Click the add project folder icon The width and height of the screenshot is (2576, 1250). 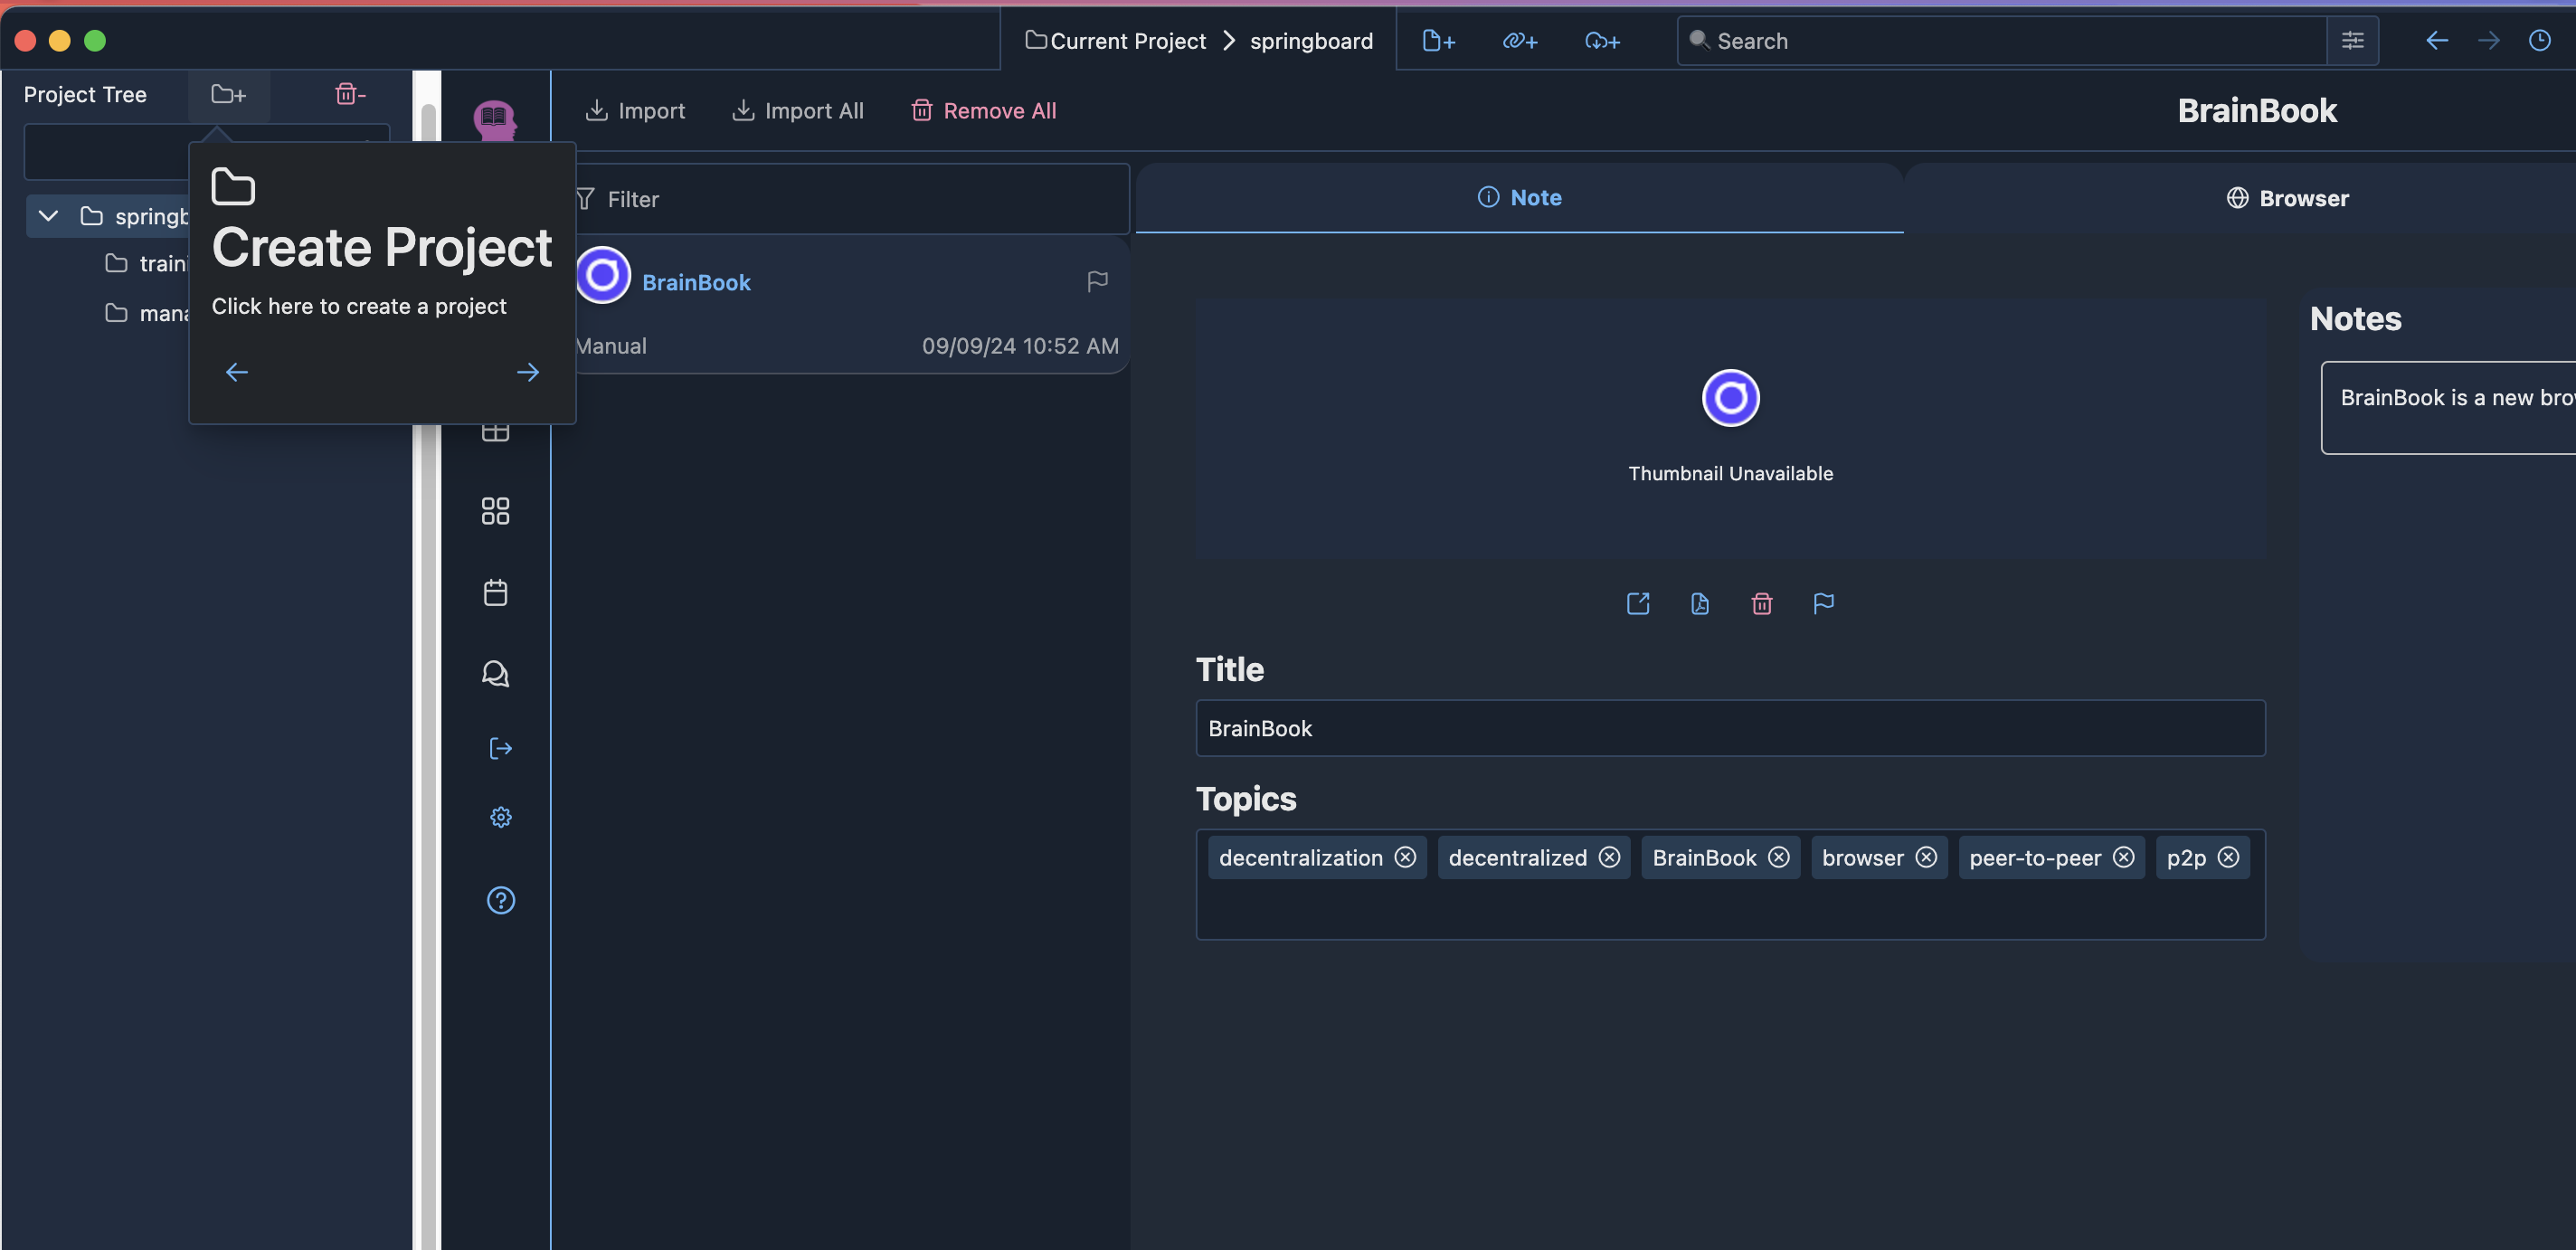coord(228,94)
